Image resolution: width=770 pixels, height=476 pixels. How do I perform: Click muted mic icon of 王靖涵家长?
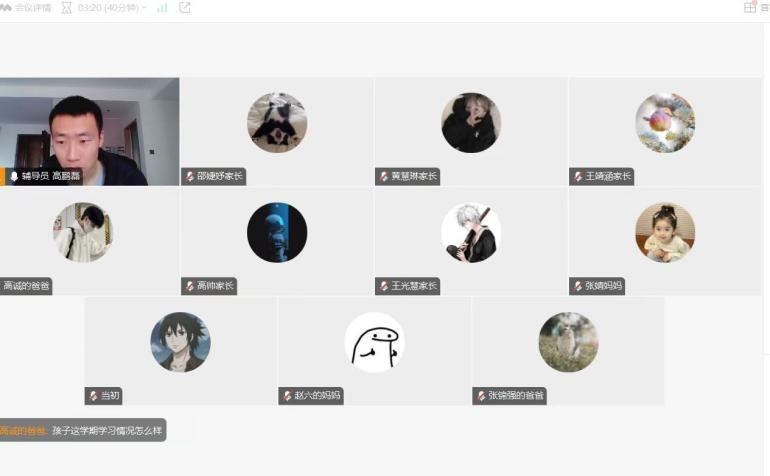coord(578,176)
